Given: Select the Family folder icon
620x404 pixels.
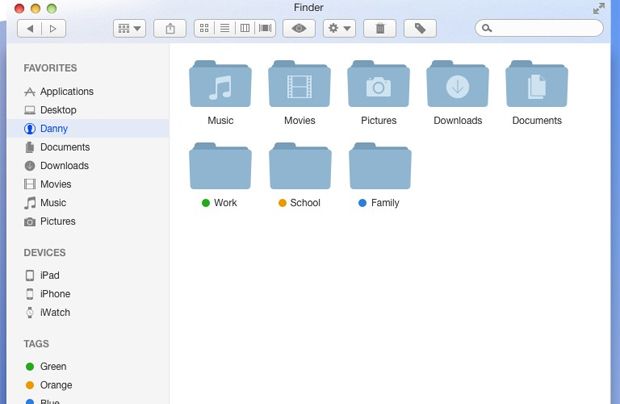Looking at the screenshot, I should click(x=380, y=166).
